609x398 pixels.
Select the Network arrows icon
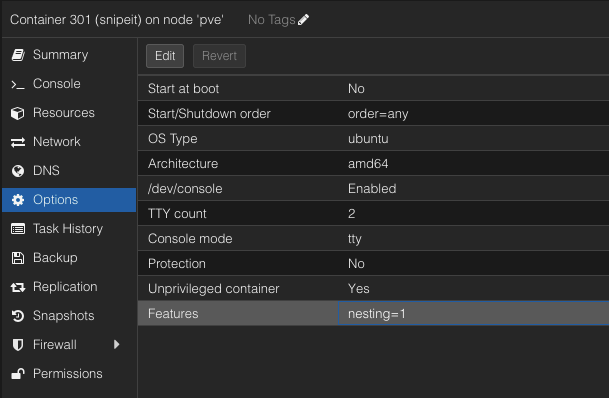pos(18,142)
